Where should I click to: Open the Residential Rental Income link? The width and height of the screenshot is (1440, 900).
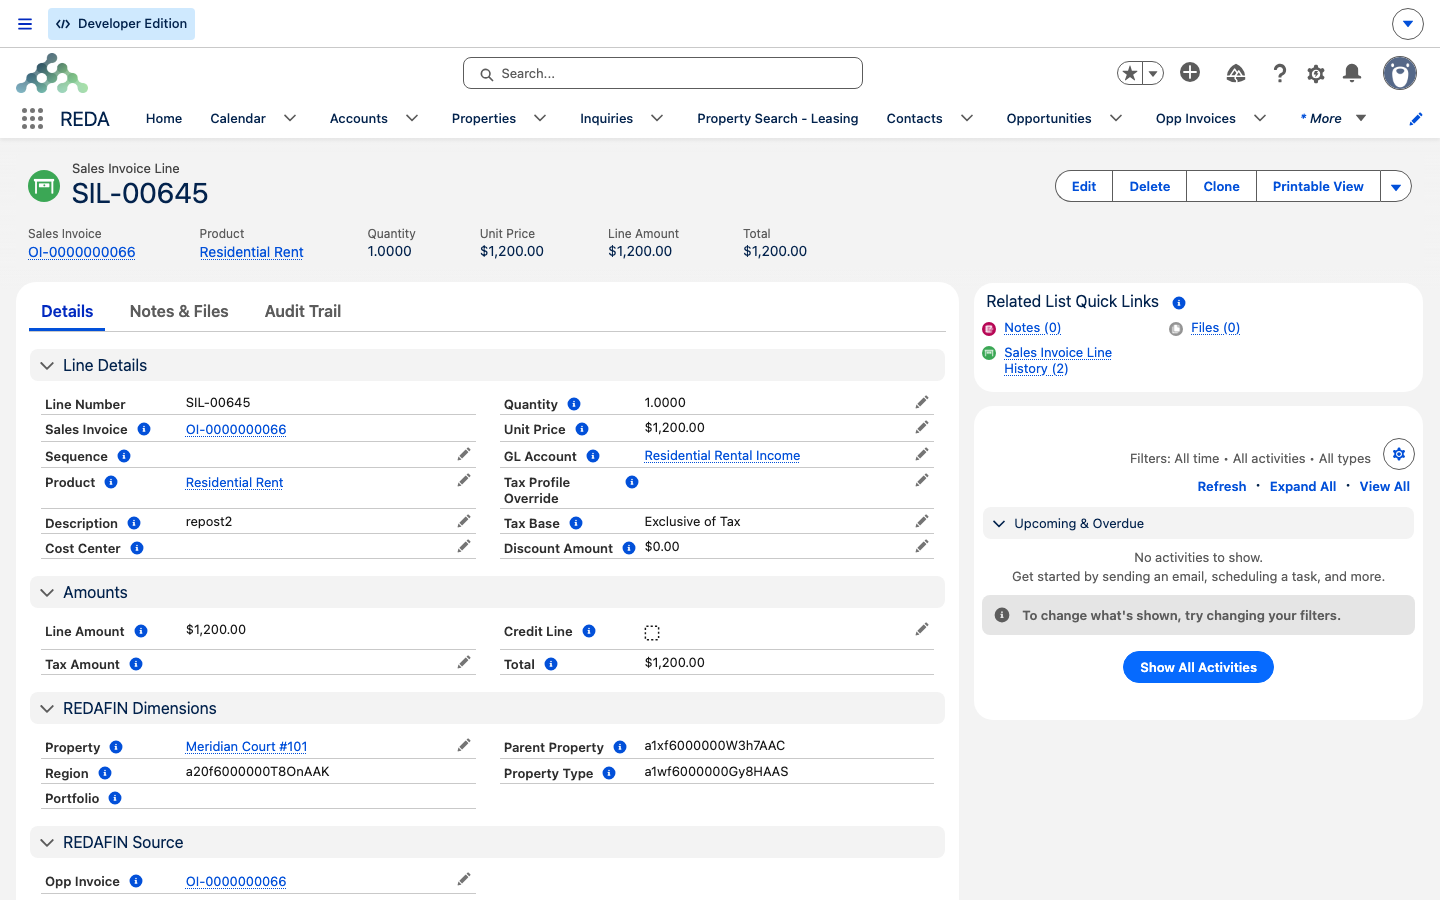pyautogui.click(x=722, y=456)
